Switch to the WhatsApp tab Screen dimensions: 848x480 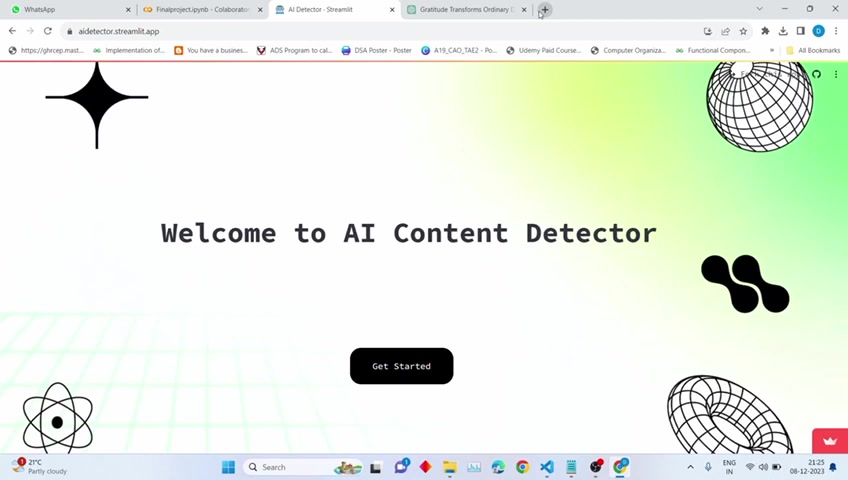(69, 9)
